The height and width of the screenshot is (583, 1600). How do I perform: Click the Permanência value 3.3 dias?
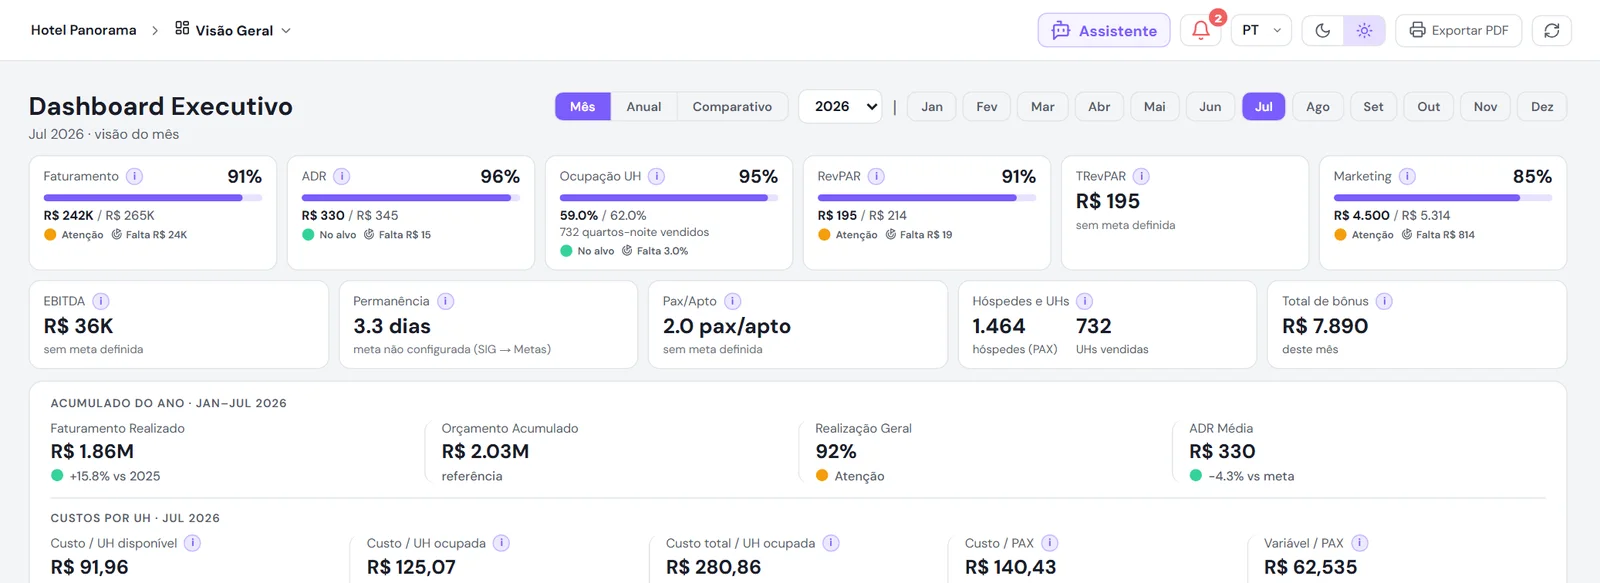(x=392, y=326)
